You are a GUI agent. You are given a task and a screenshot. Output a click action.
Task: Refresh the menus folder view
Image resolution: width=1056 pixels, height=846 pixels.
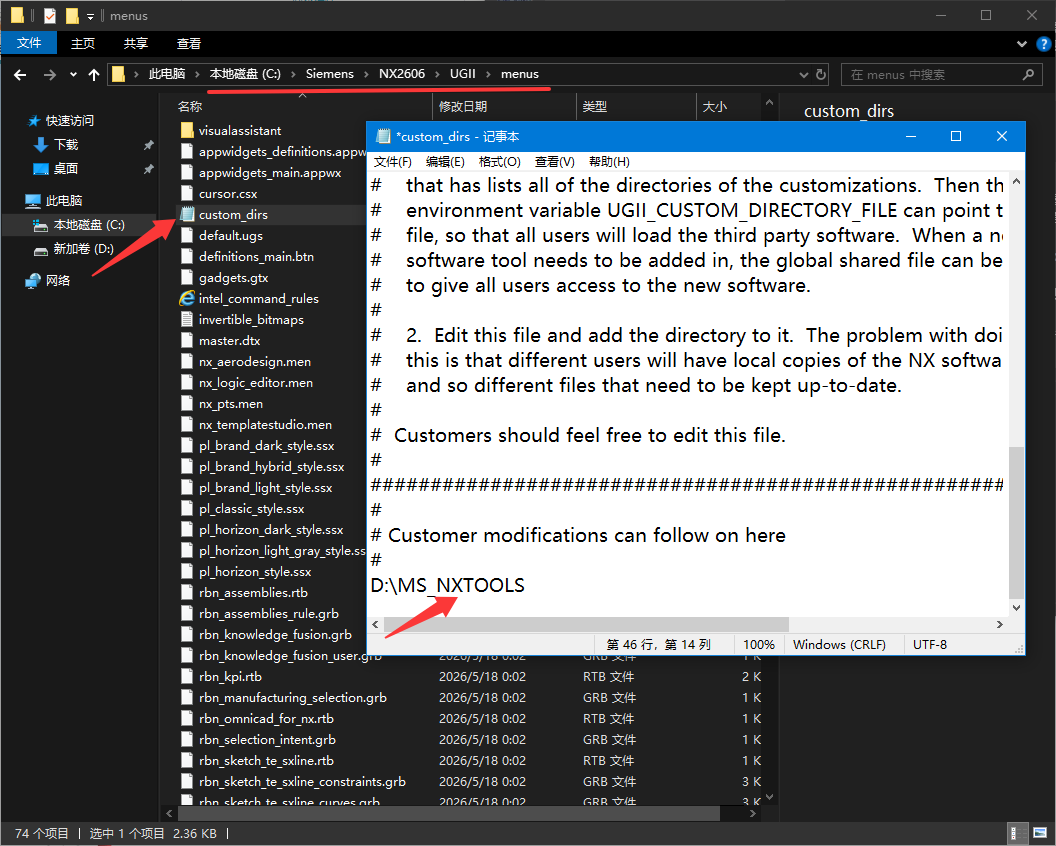[x=820, y=75]
